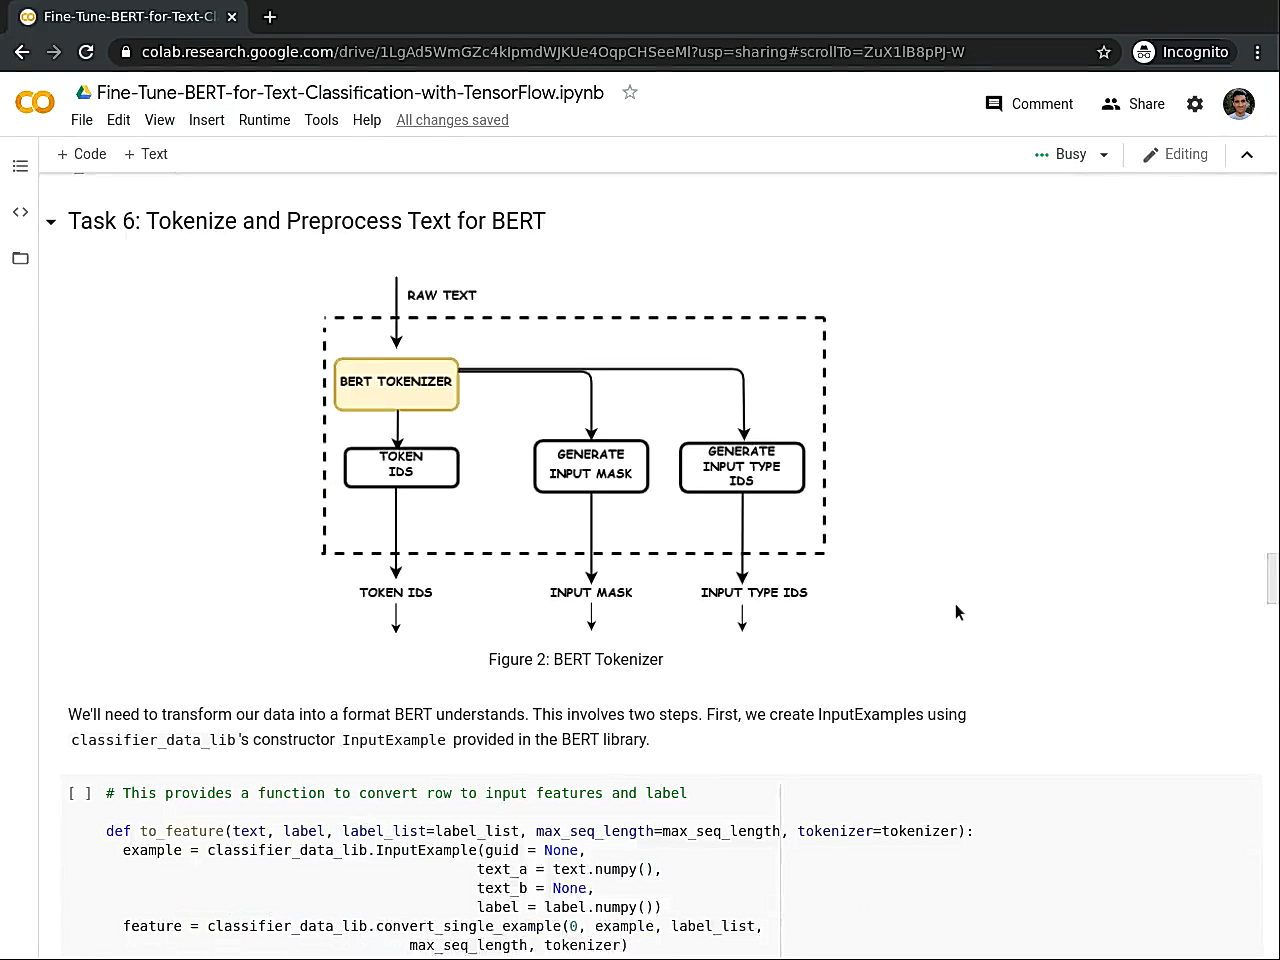Collapse the header with the chevron arrow
Viewport: 1280px width, 960px height.
click(x=1247, y=154)
